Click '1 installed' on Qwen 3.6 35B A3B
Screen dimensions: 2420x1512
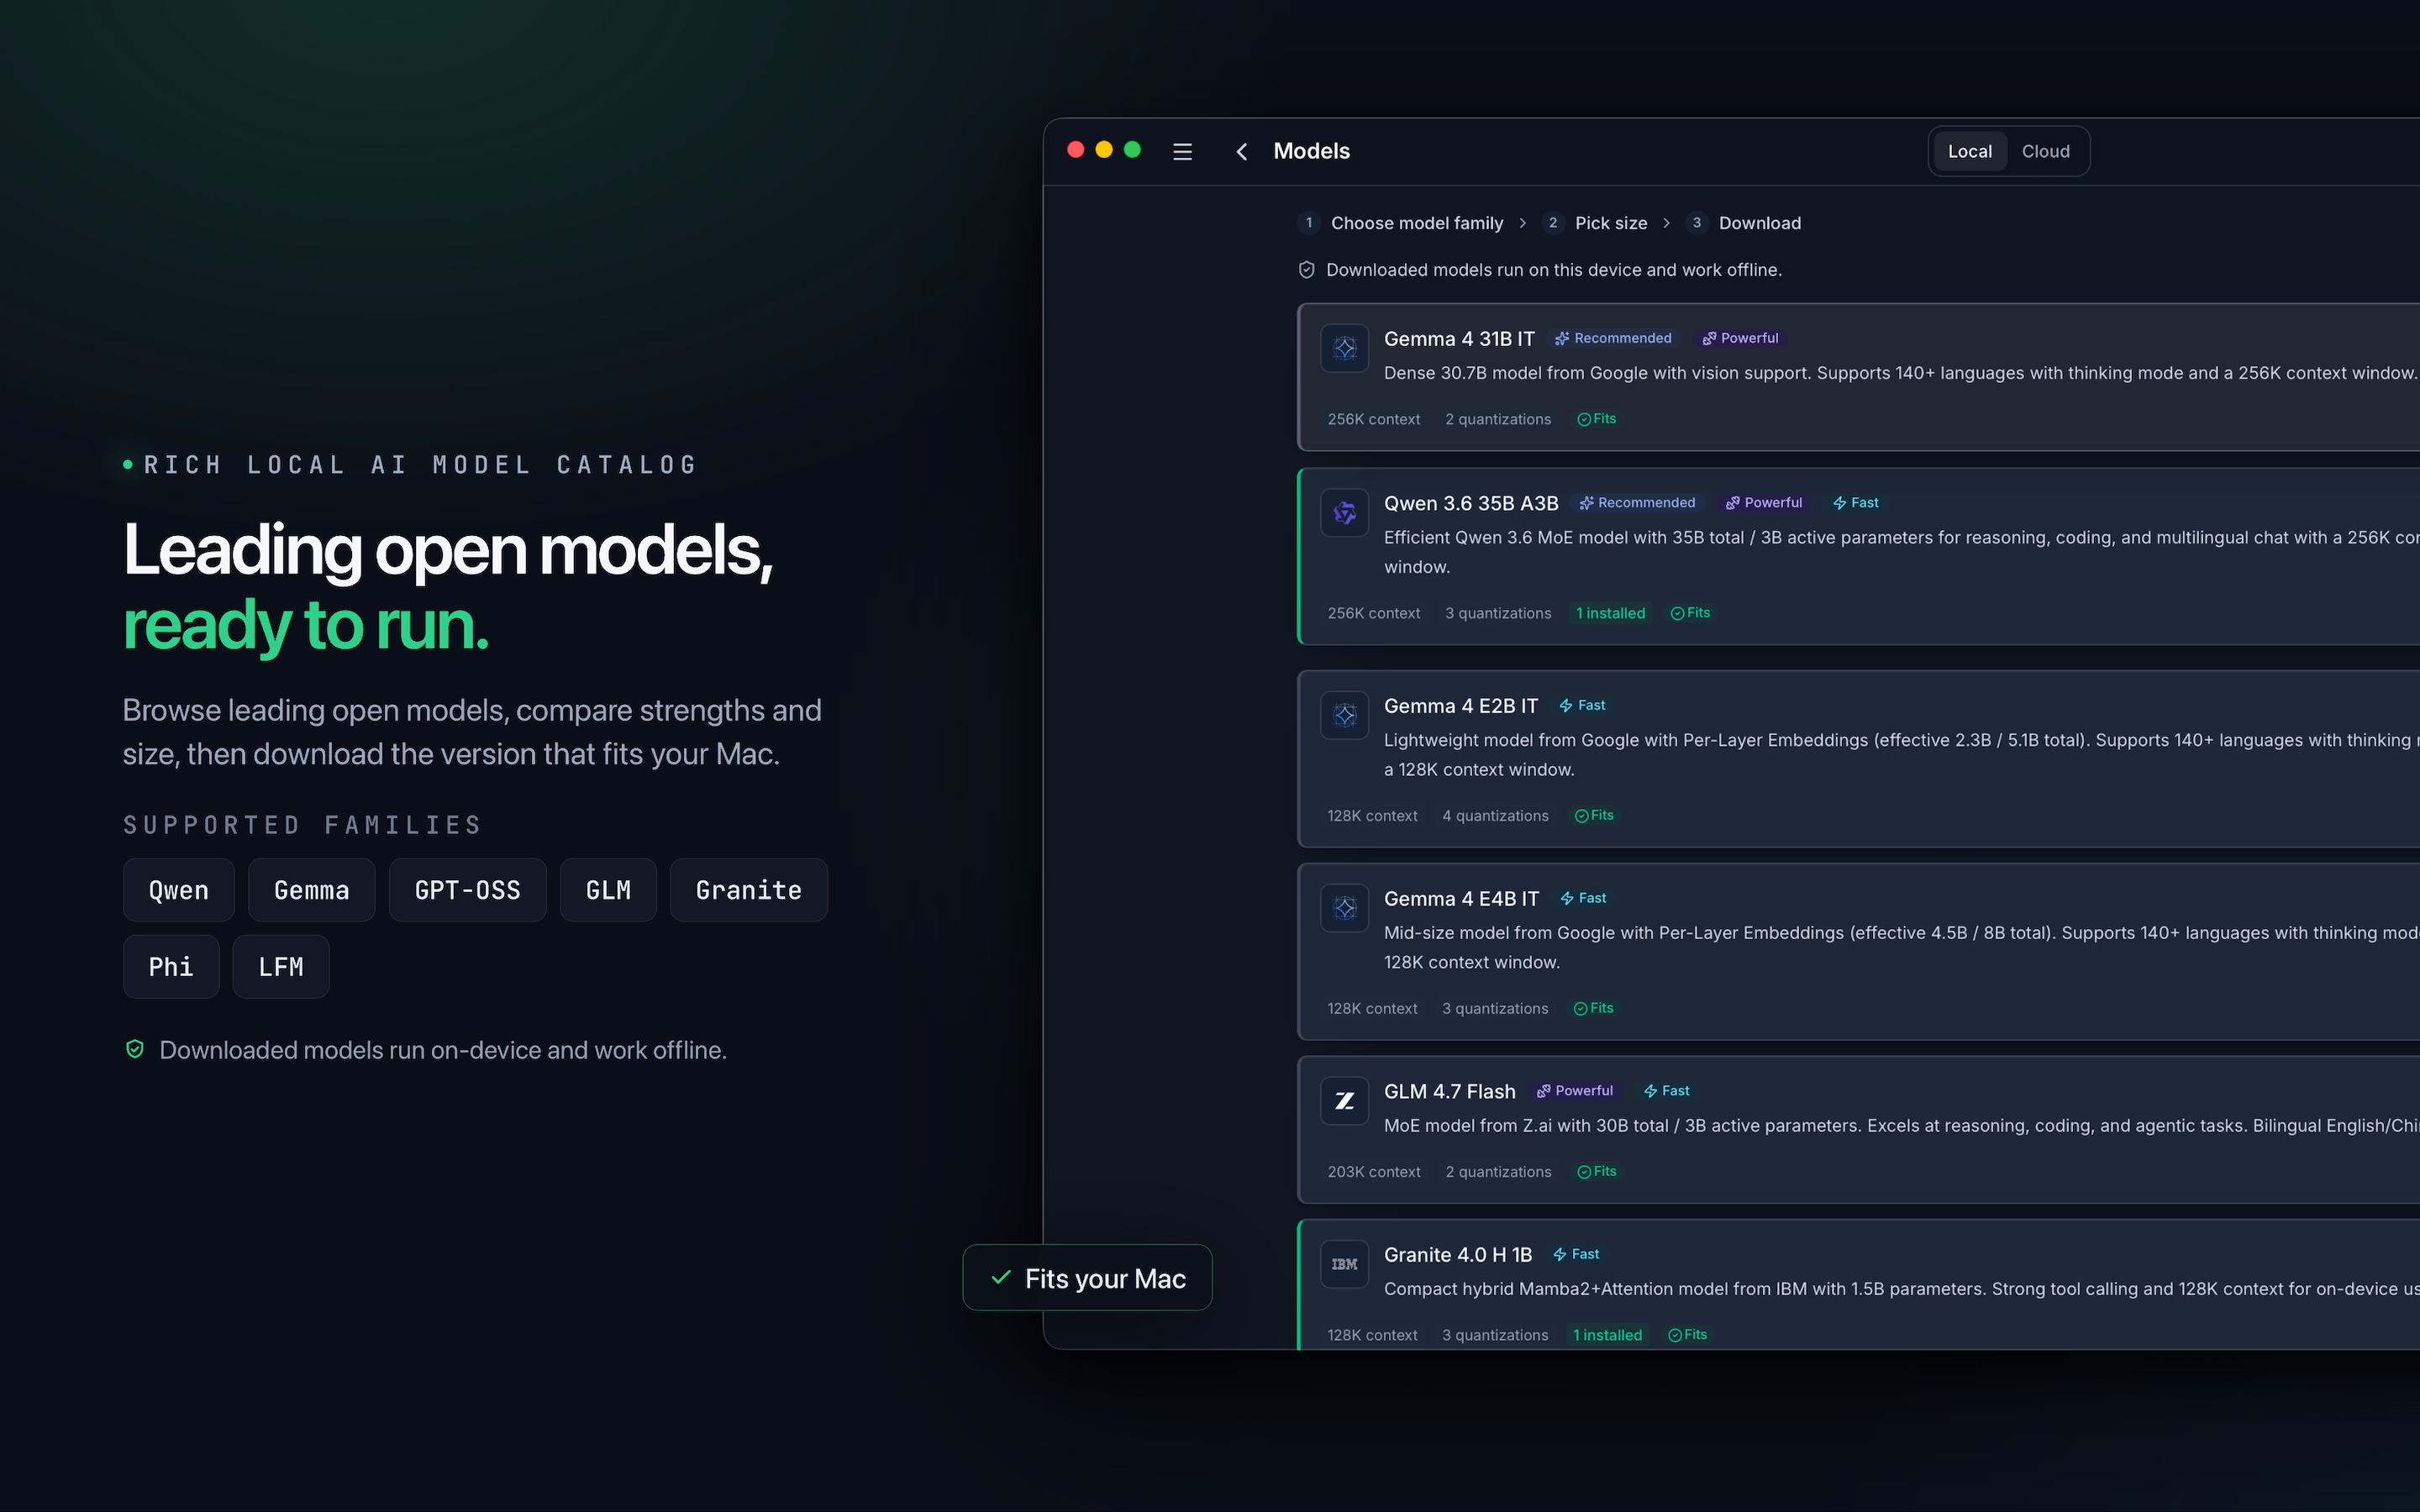pos(1610,613)
